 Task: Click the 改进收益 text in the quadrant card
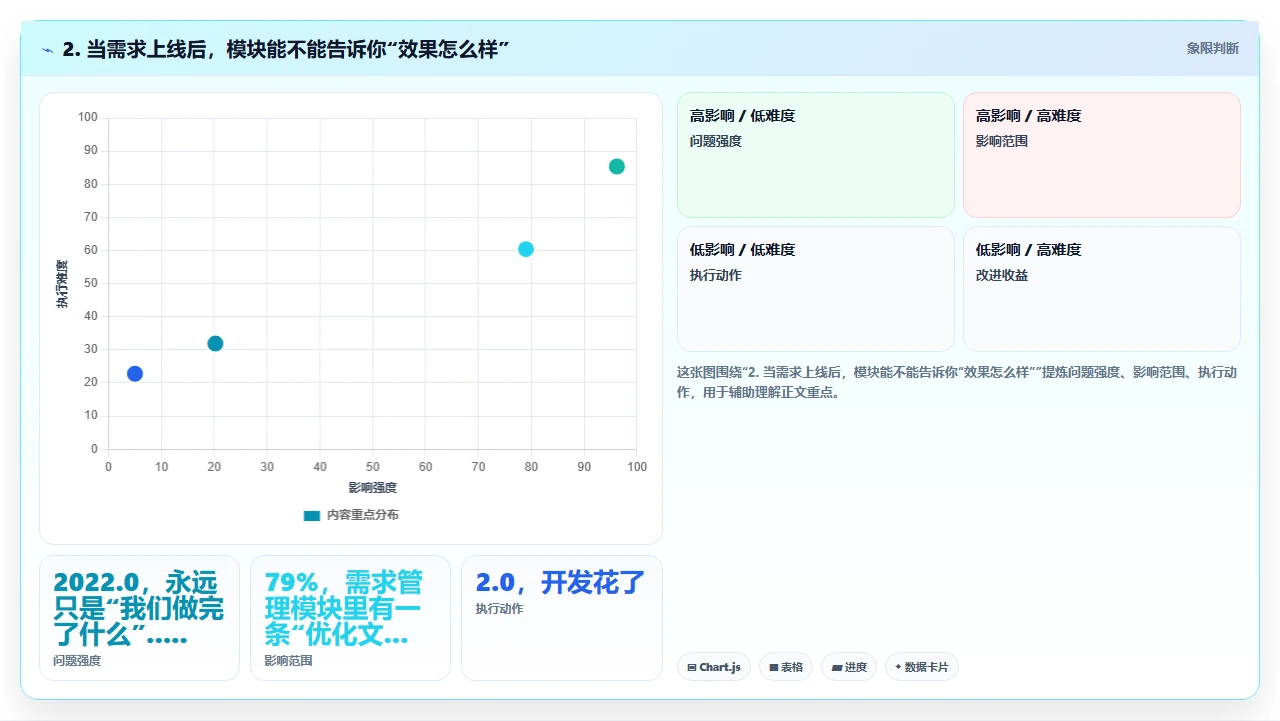tap(1002, 275)
